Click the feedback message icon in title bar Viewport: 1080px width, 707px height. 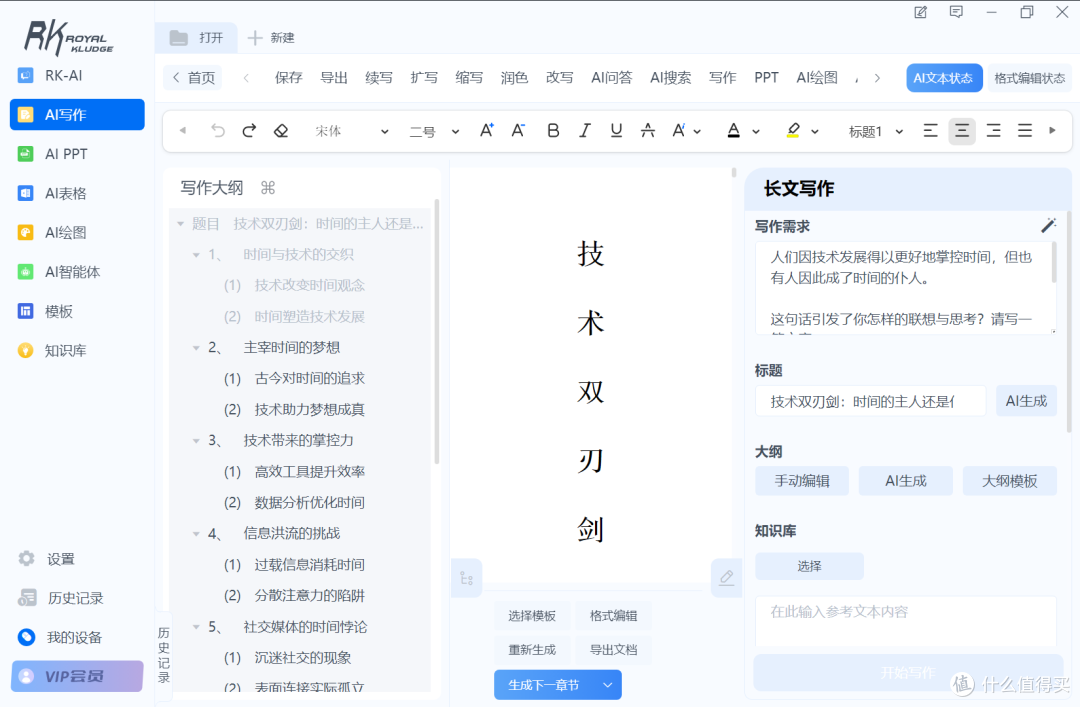point(956,12)
